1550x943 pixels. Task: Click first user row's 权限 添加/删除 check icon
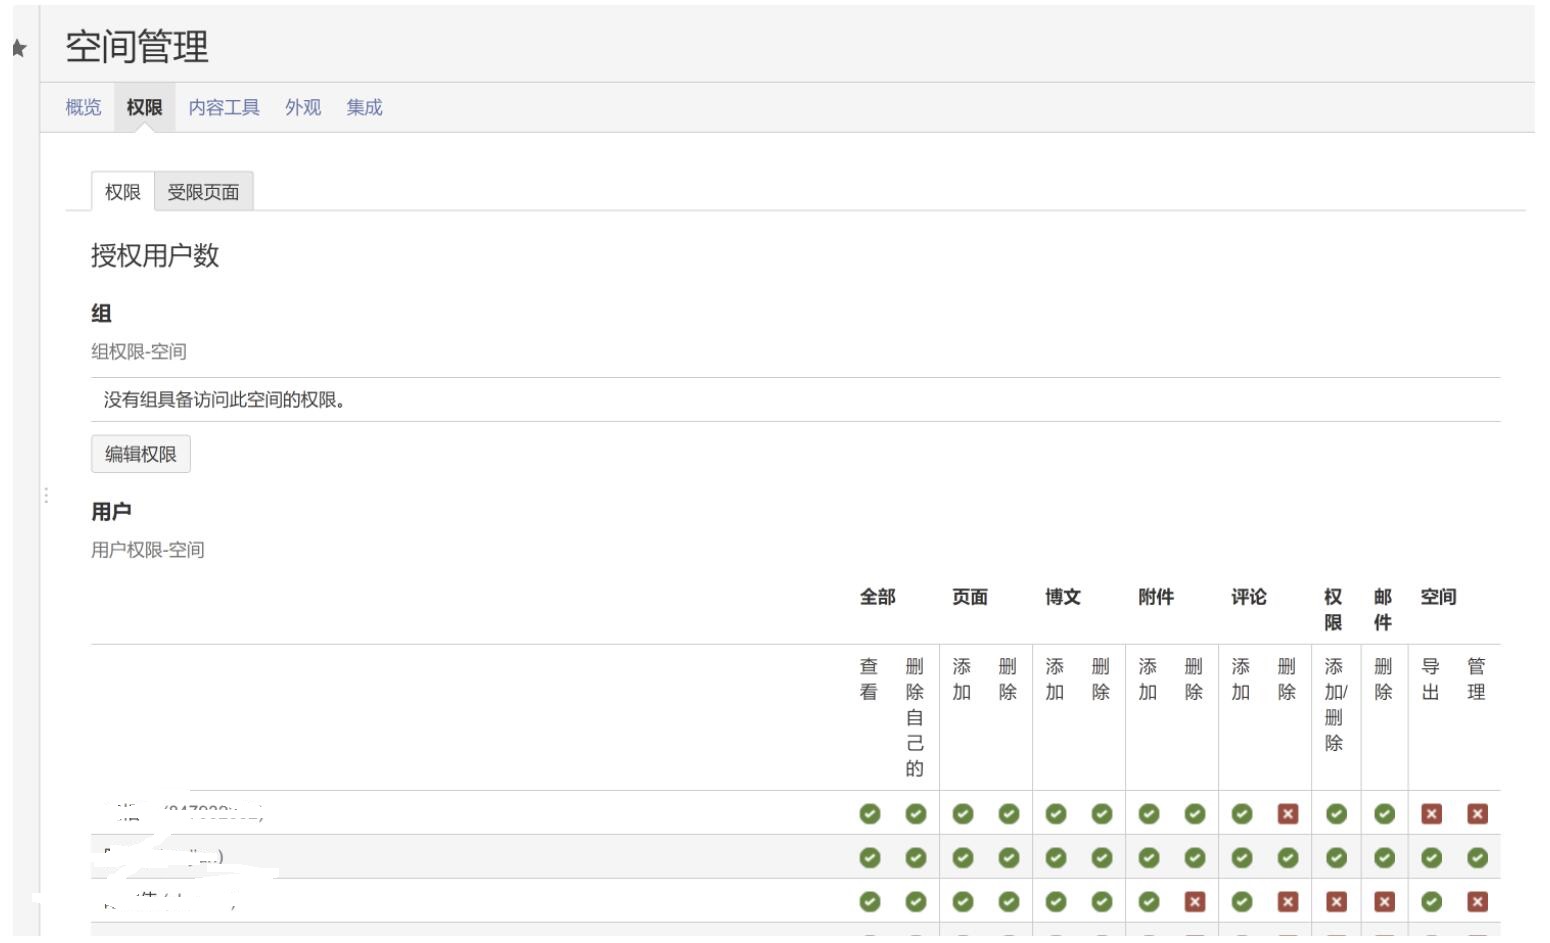(1336, 814)
